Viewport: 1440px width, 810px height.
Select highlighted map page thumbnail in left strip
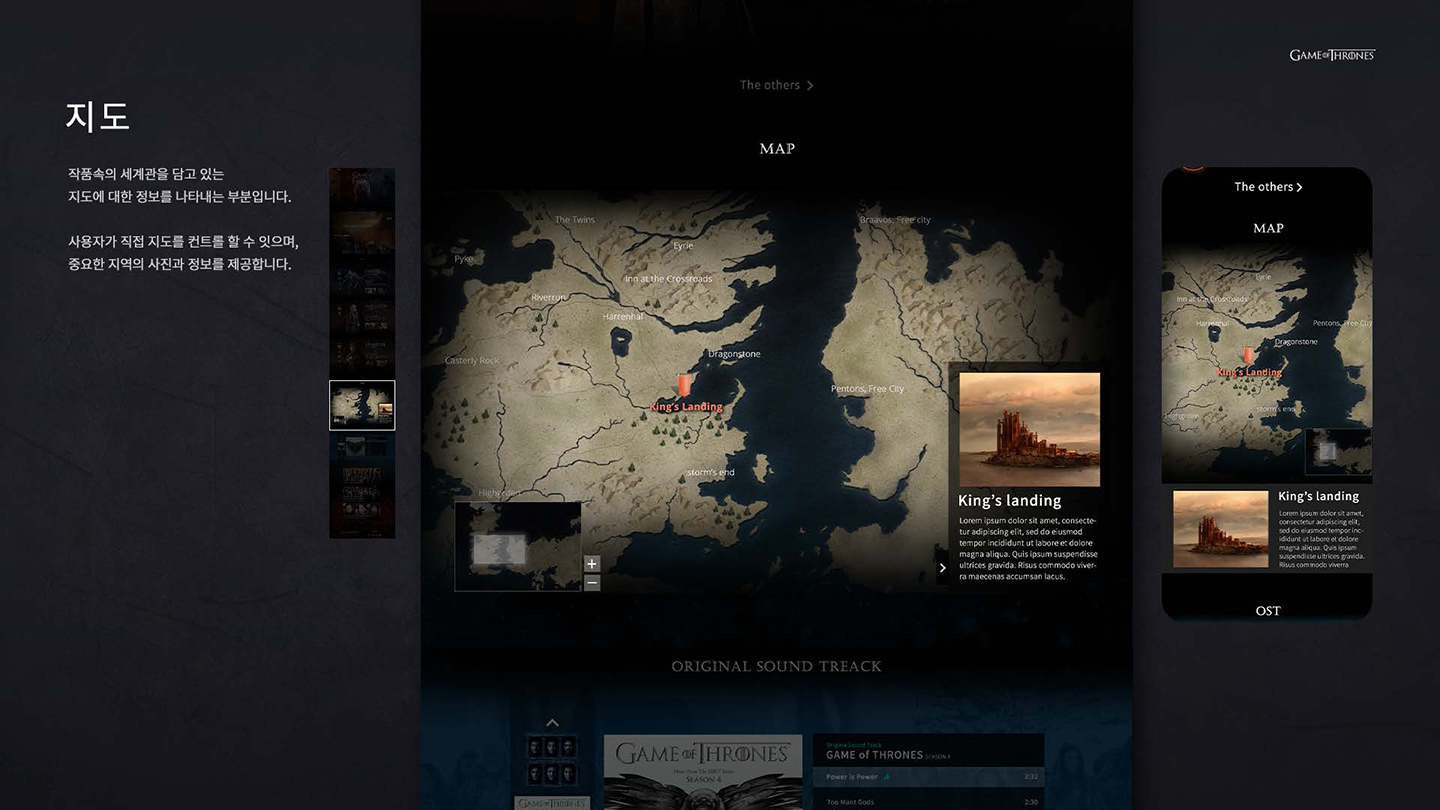point(362,405)
